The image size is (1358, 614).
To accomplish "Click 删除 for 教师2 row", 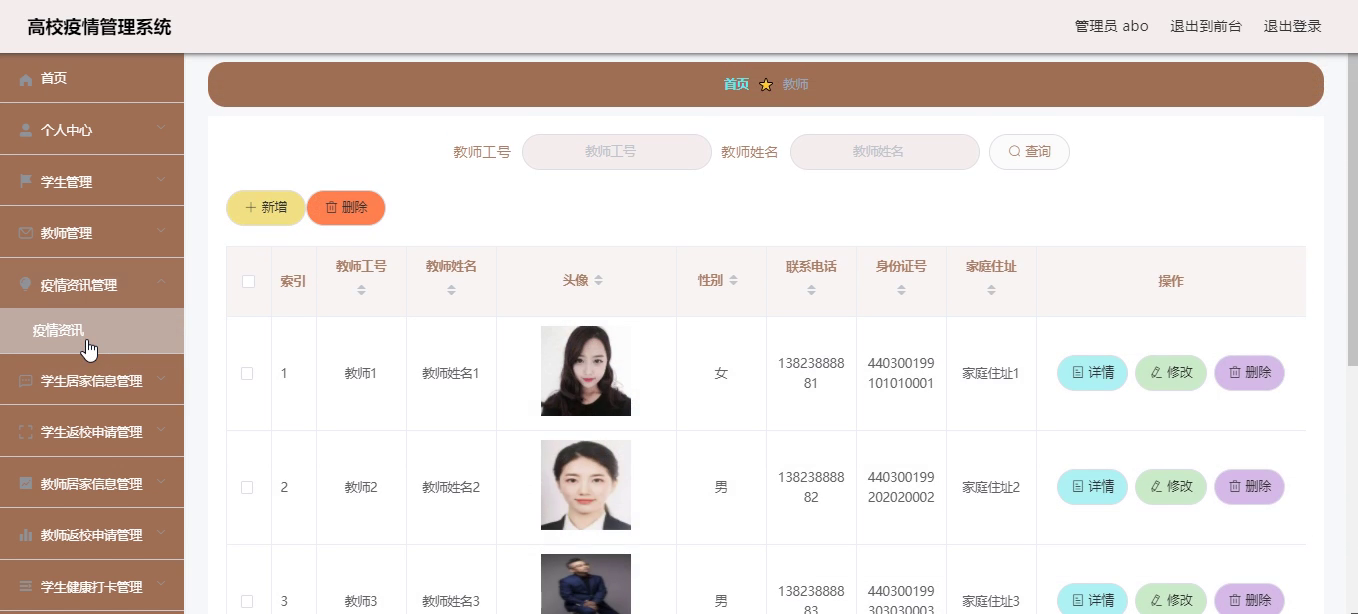I will 1249,487.
